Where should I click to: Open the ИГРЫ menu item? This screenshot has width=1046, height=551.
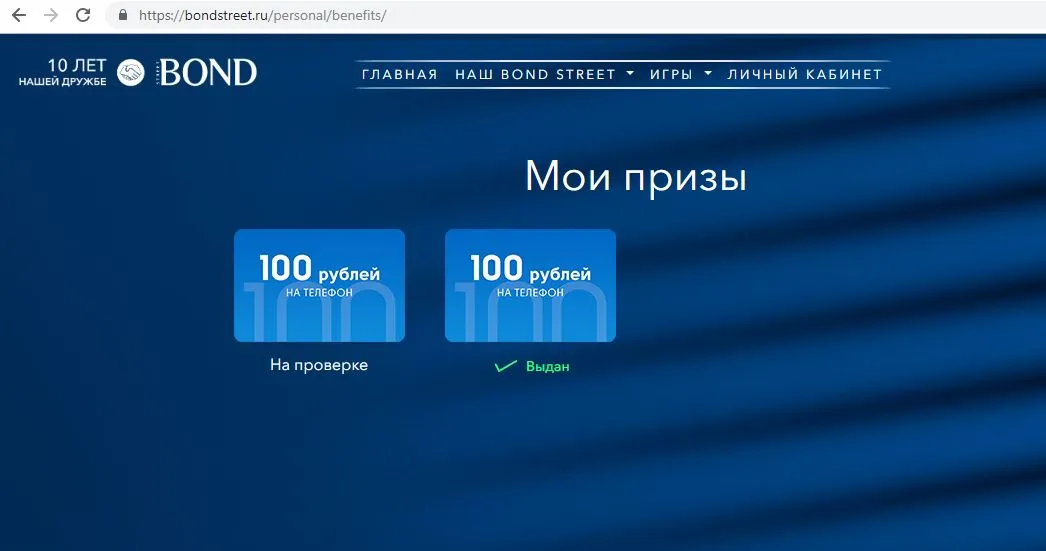[671, 75]
